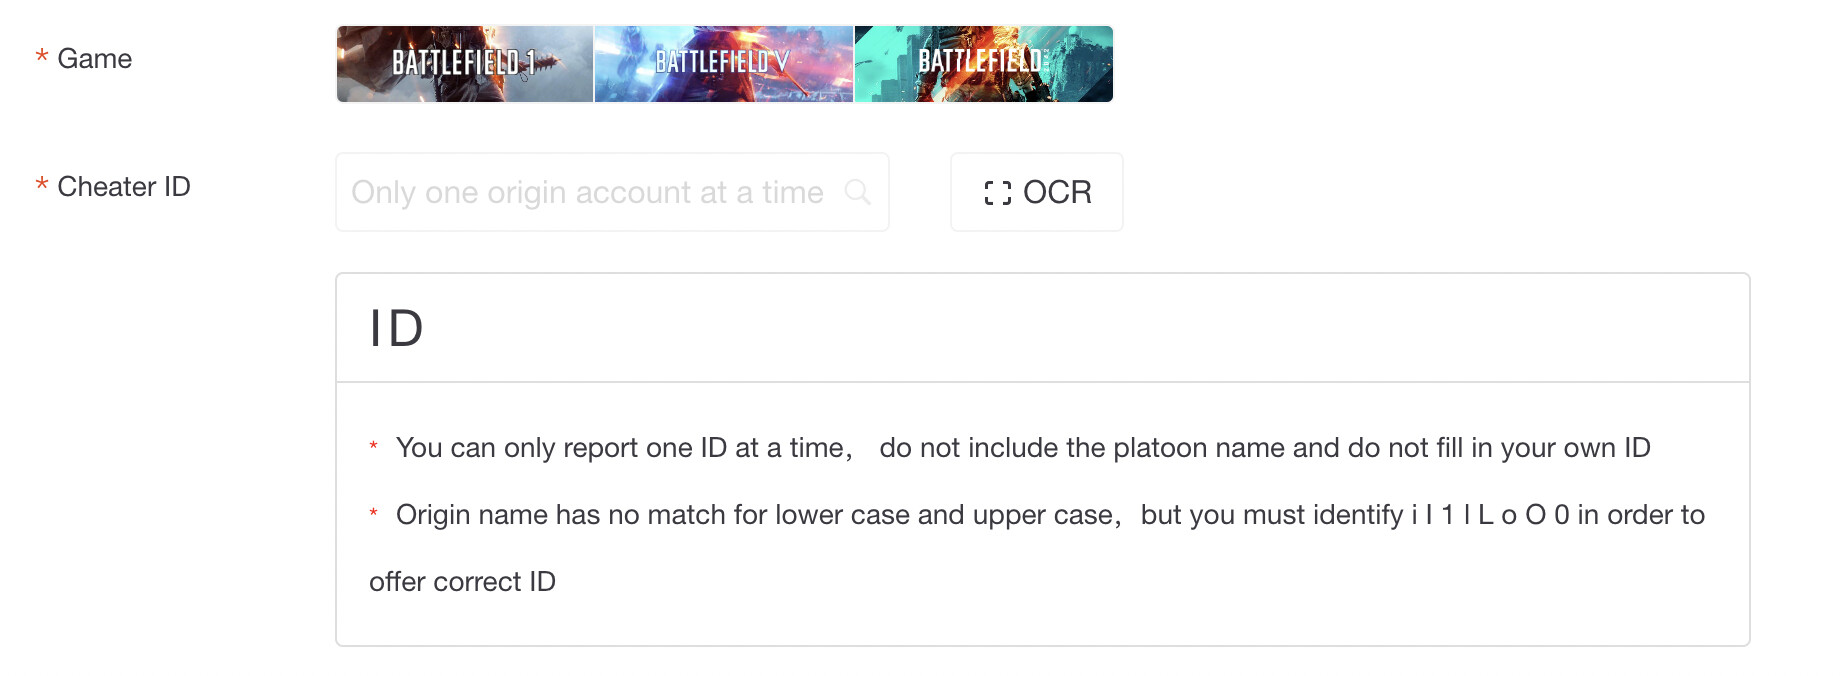The width and height of the screenshot is (1848, 676).
Task: Open the OCR recognition button
Action: (1037, 192)
